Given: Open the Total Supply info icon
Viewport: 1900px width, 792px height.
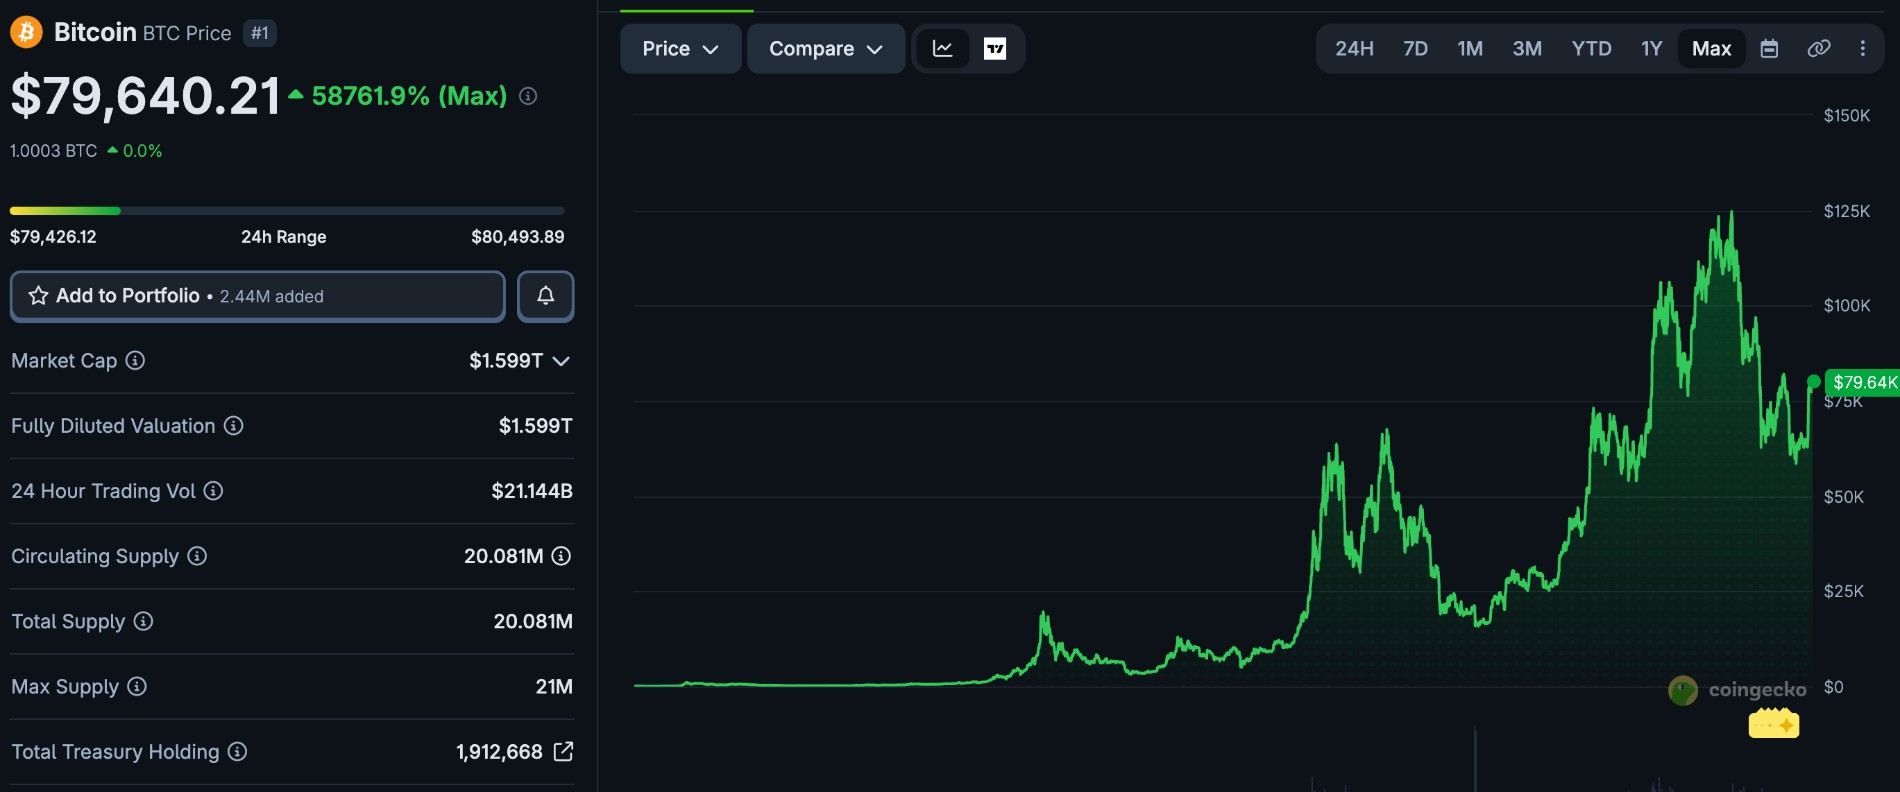Looking at the screenshot, I should [143, 621].
